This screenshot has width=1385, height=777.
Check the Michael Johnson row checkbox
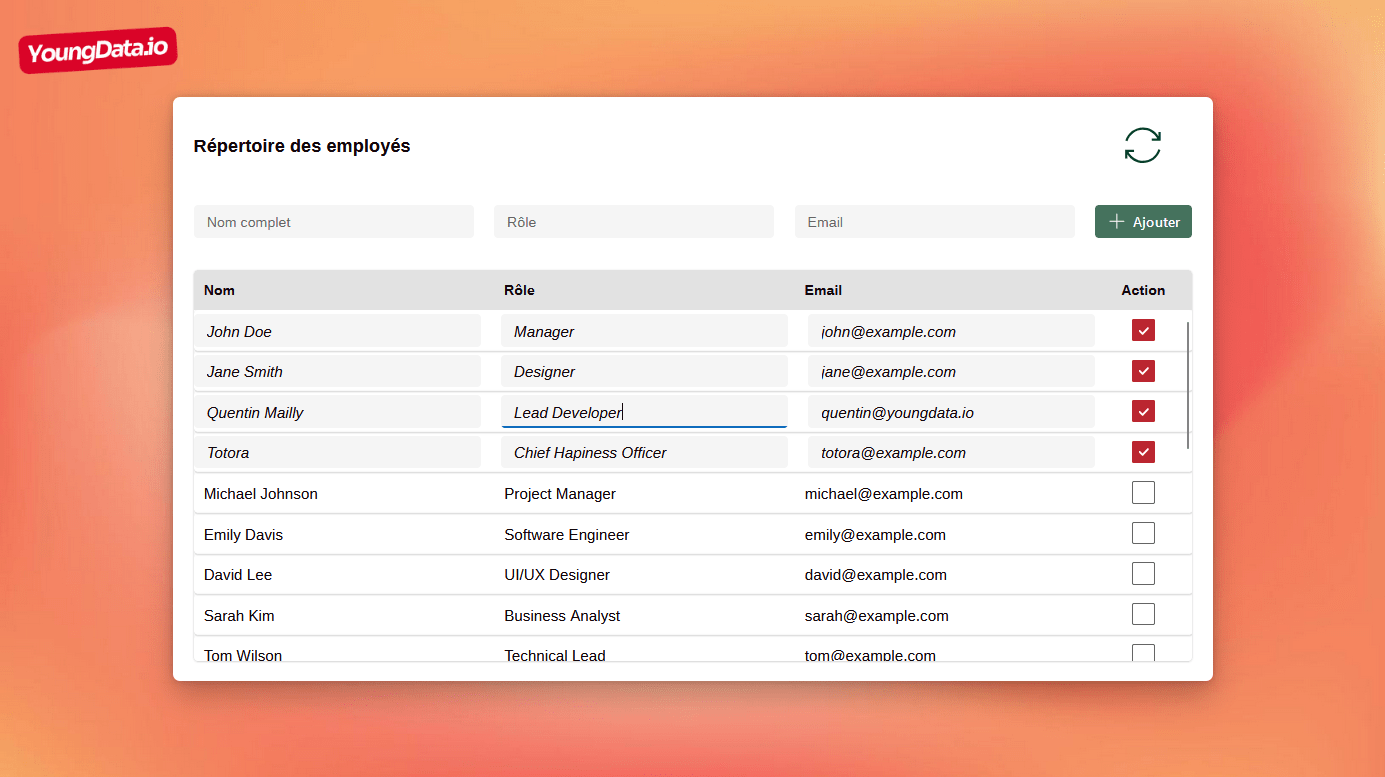point(1143,492)
